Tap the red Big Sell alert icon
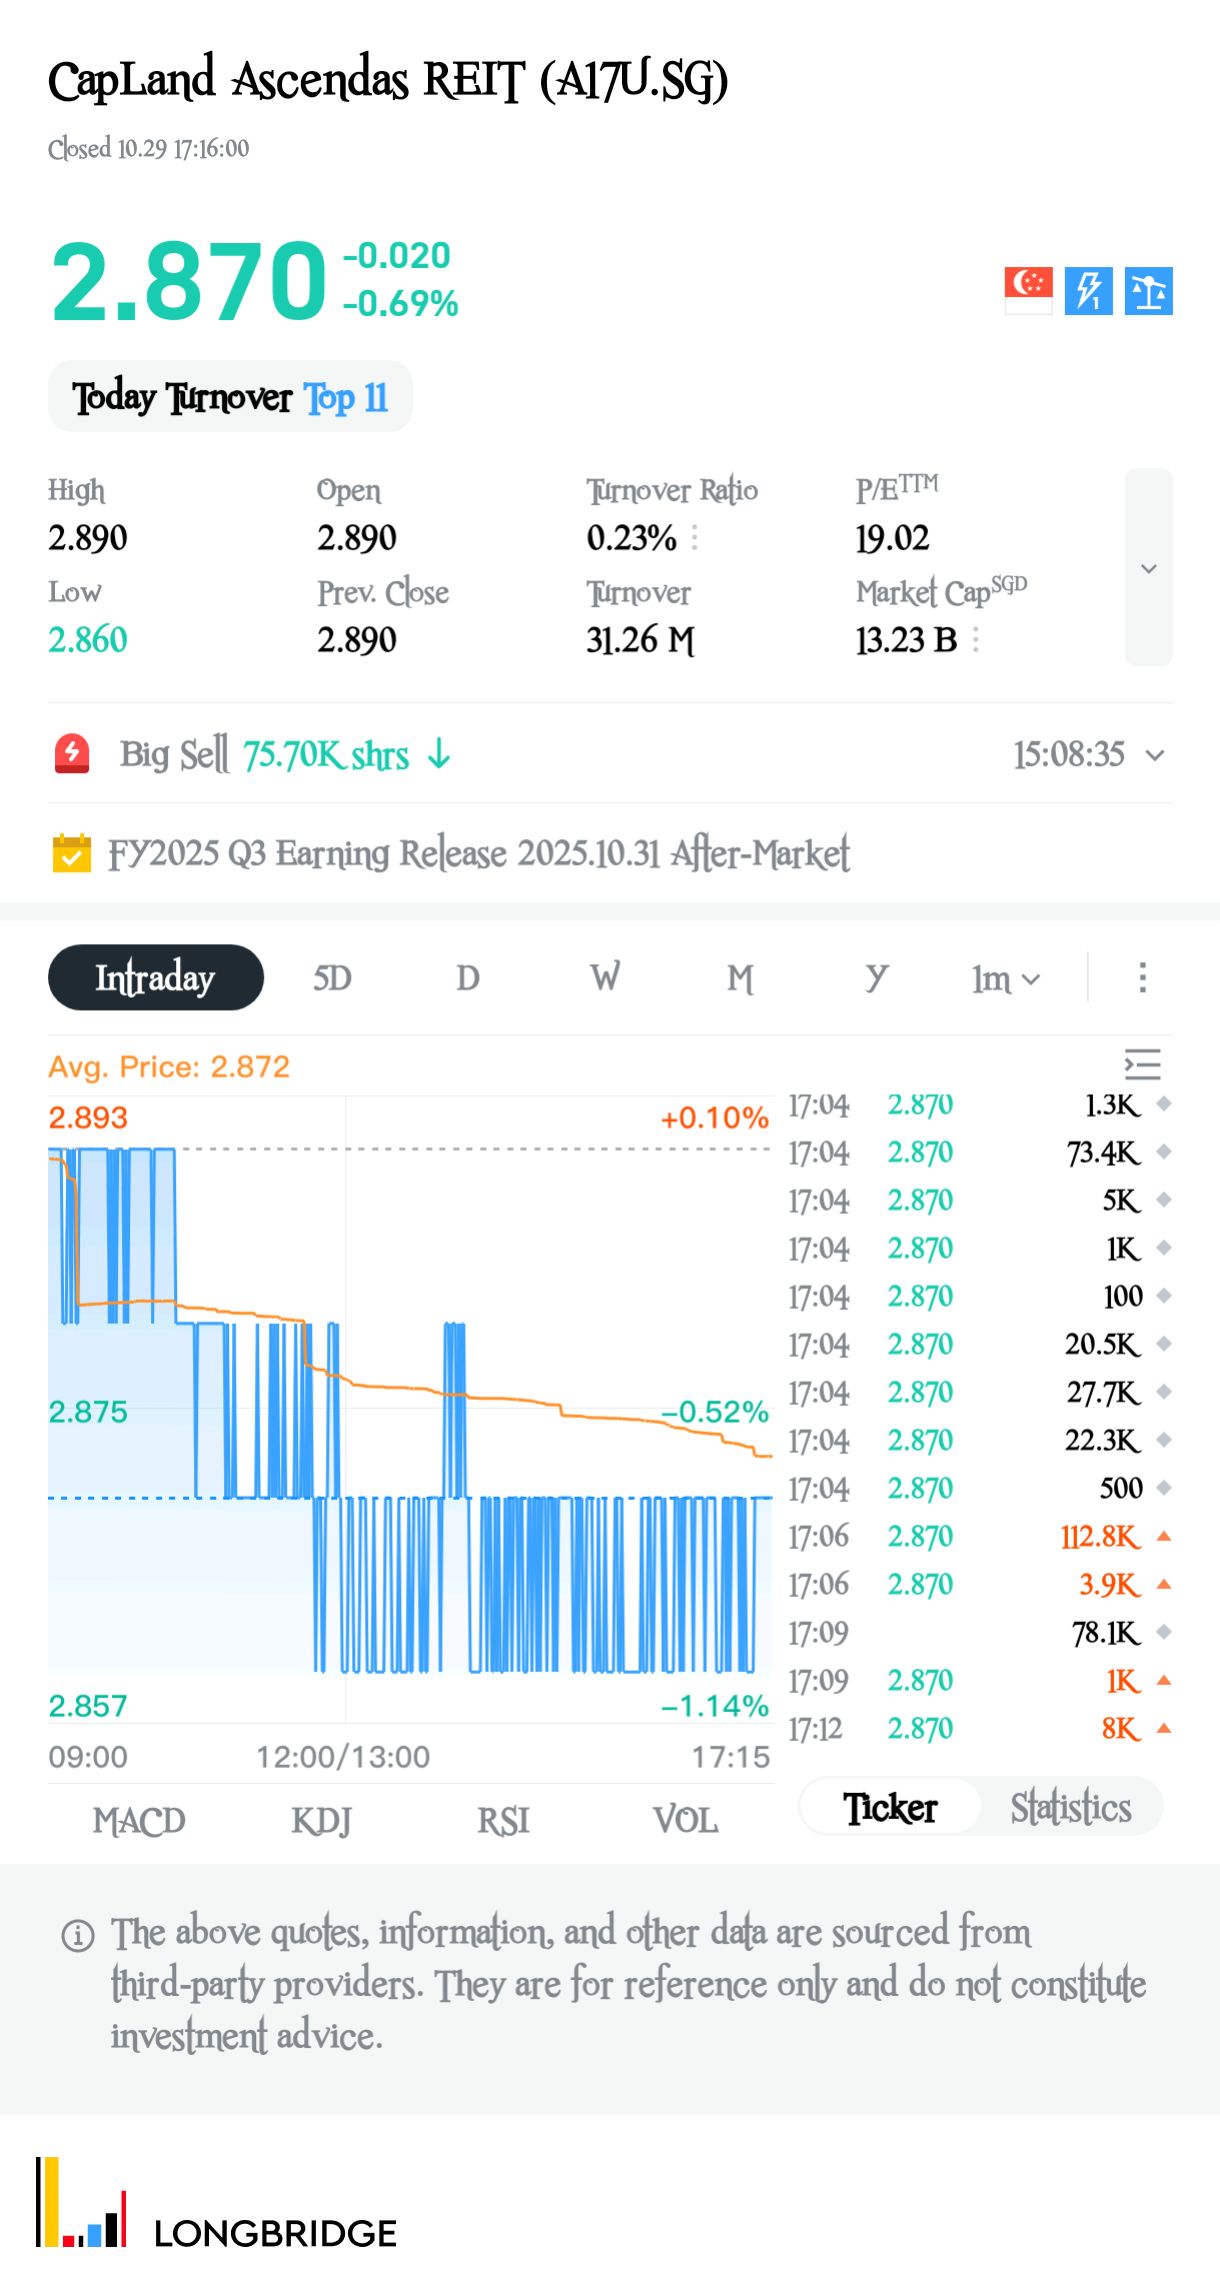 point(72,754)
